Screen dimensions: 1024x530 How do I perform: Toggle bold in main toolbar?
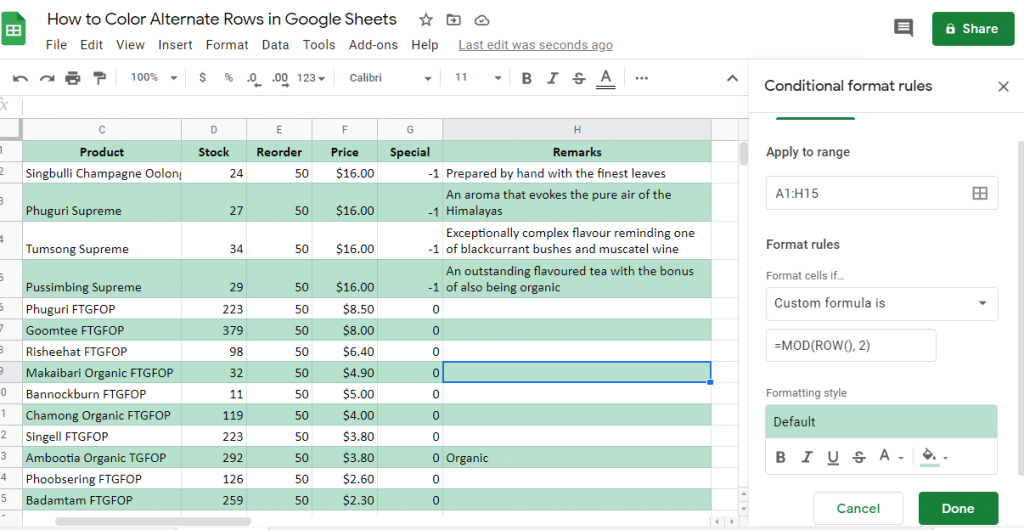click(x=526, y=78)
